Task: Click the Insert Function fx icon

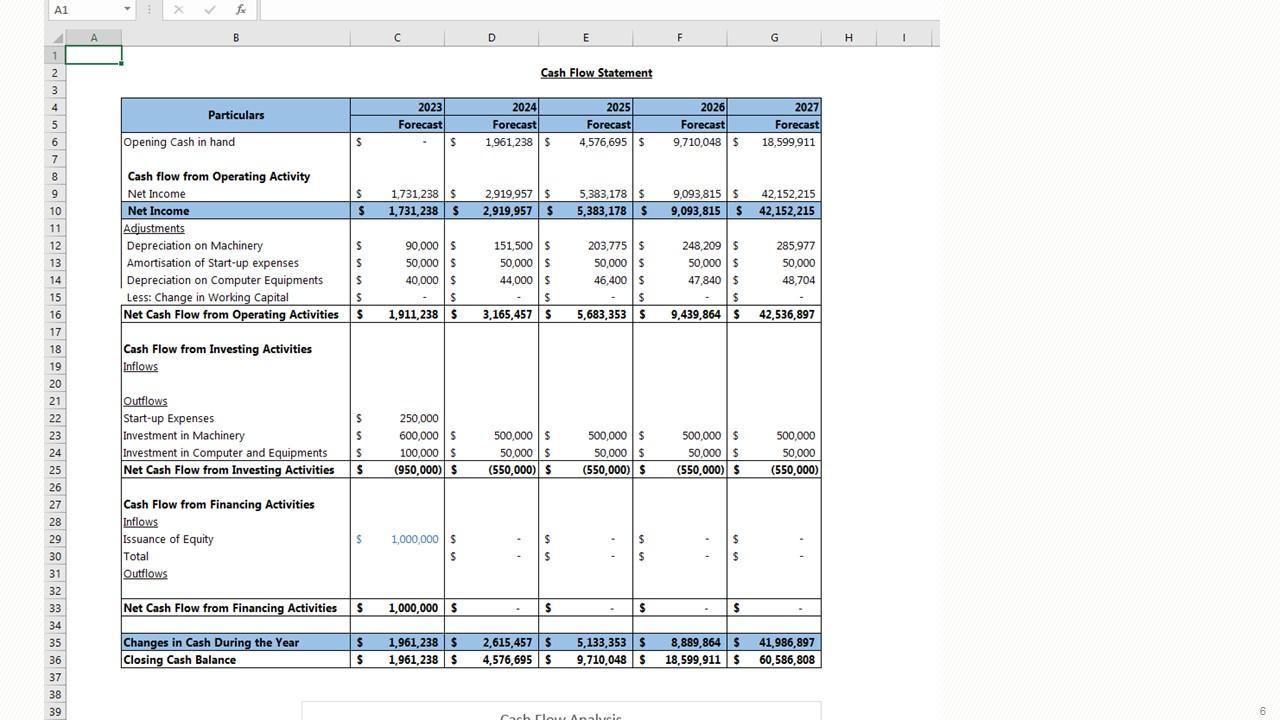Action: coord(241,10)
